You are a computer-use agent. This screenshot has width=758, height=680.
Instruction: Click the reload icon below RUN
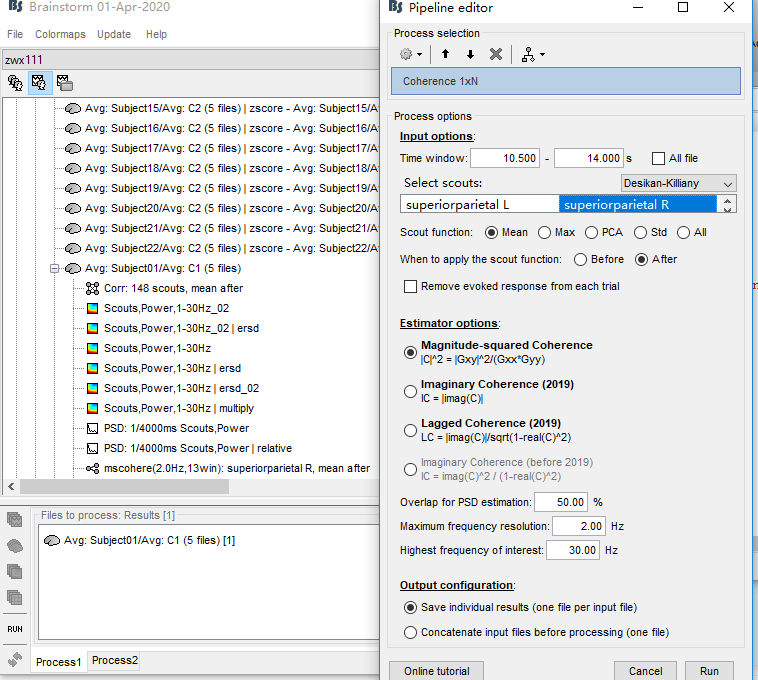pos(15,659)
